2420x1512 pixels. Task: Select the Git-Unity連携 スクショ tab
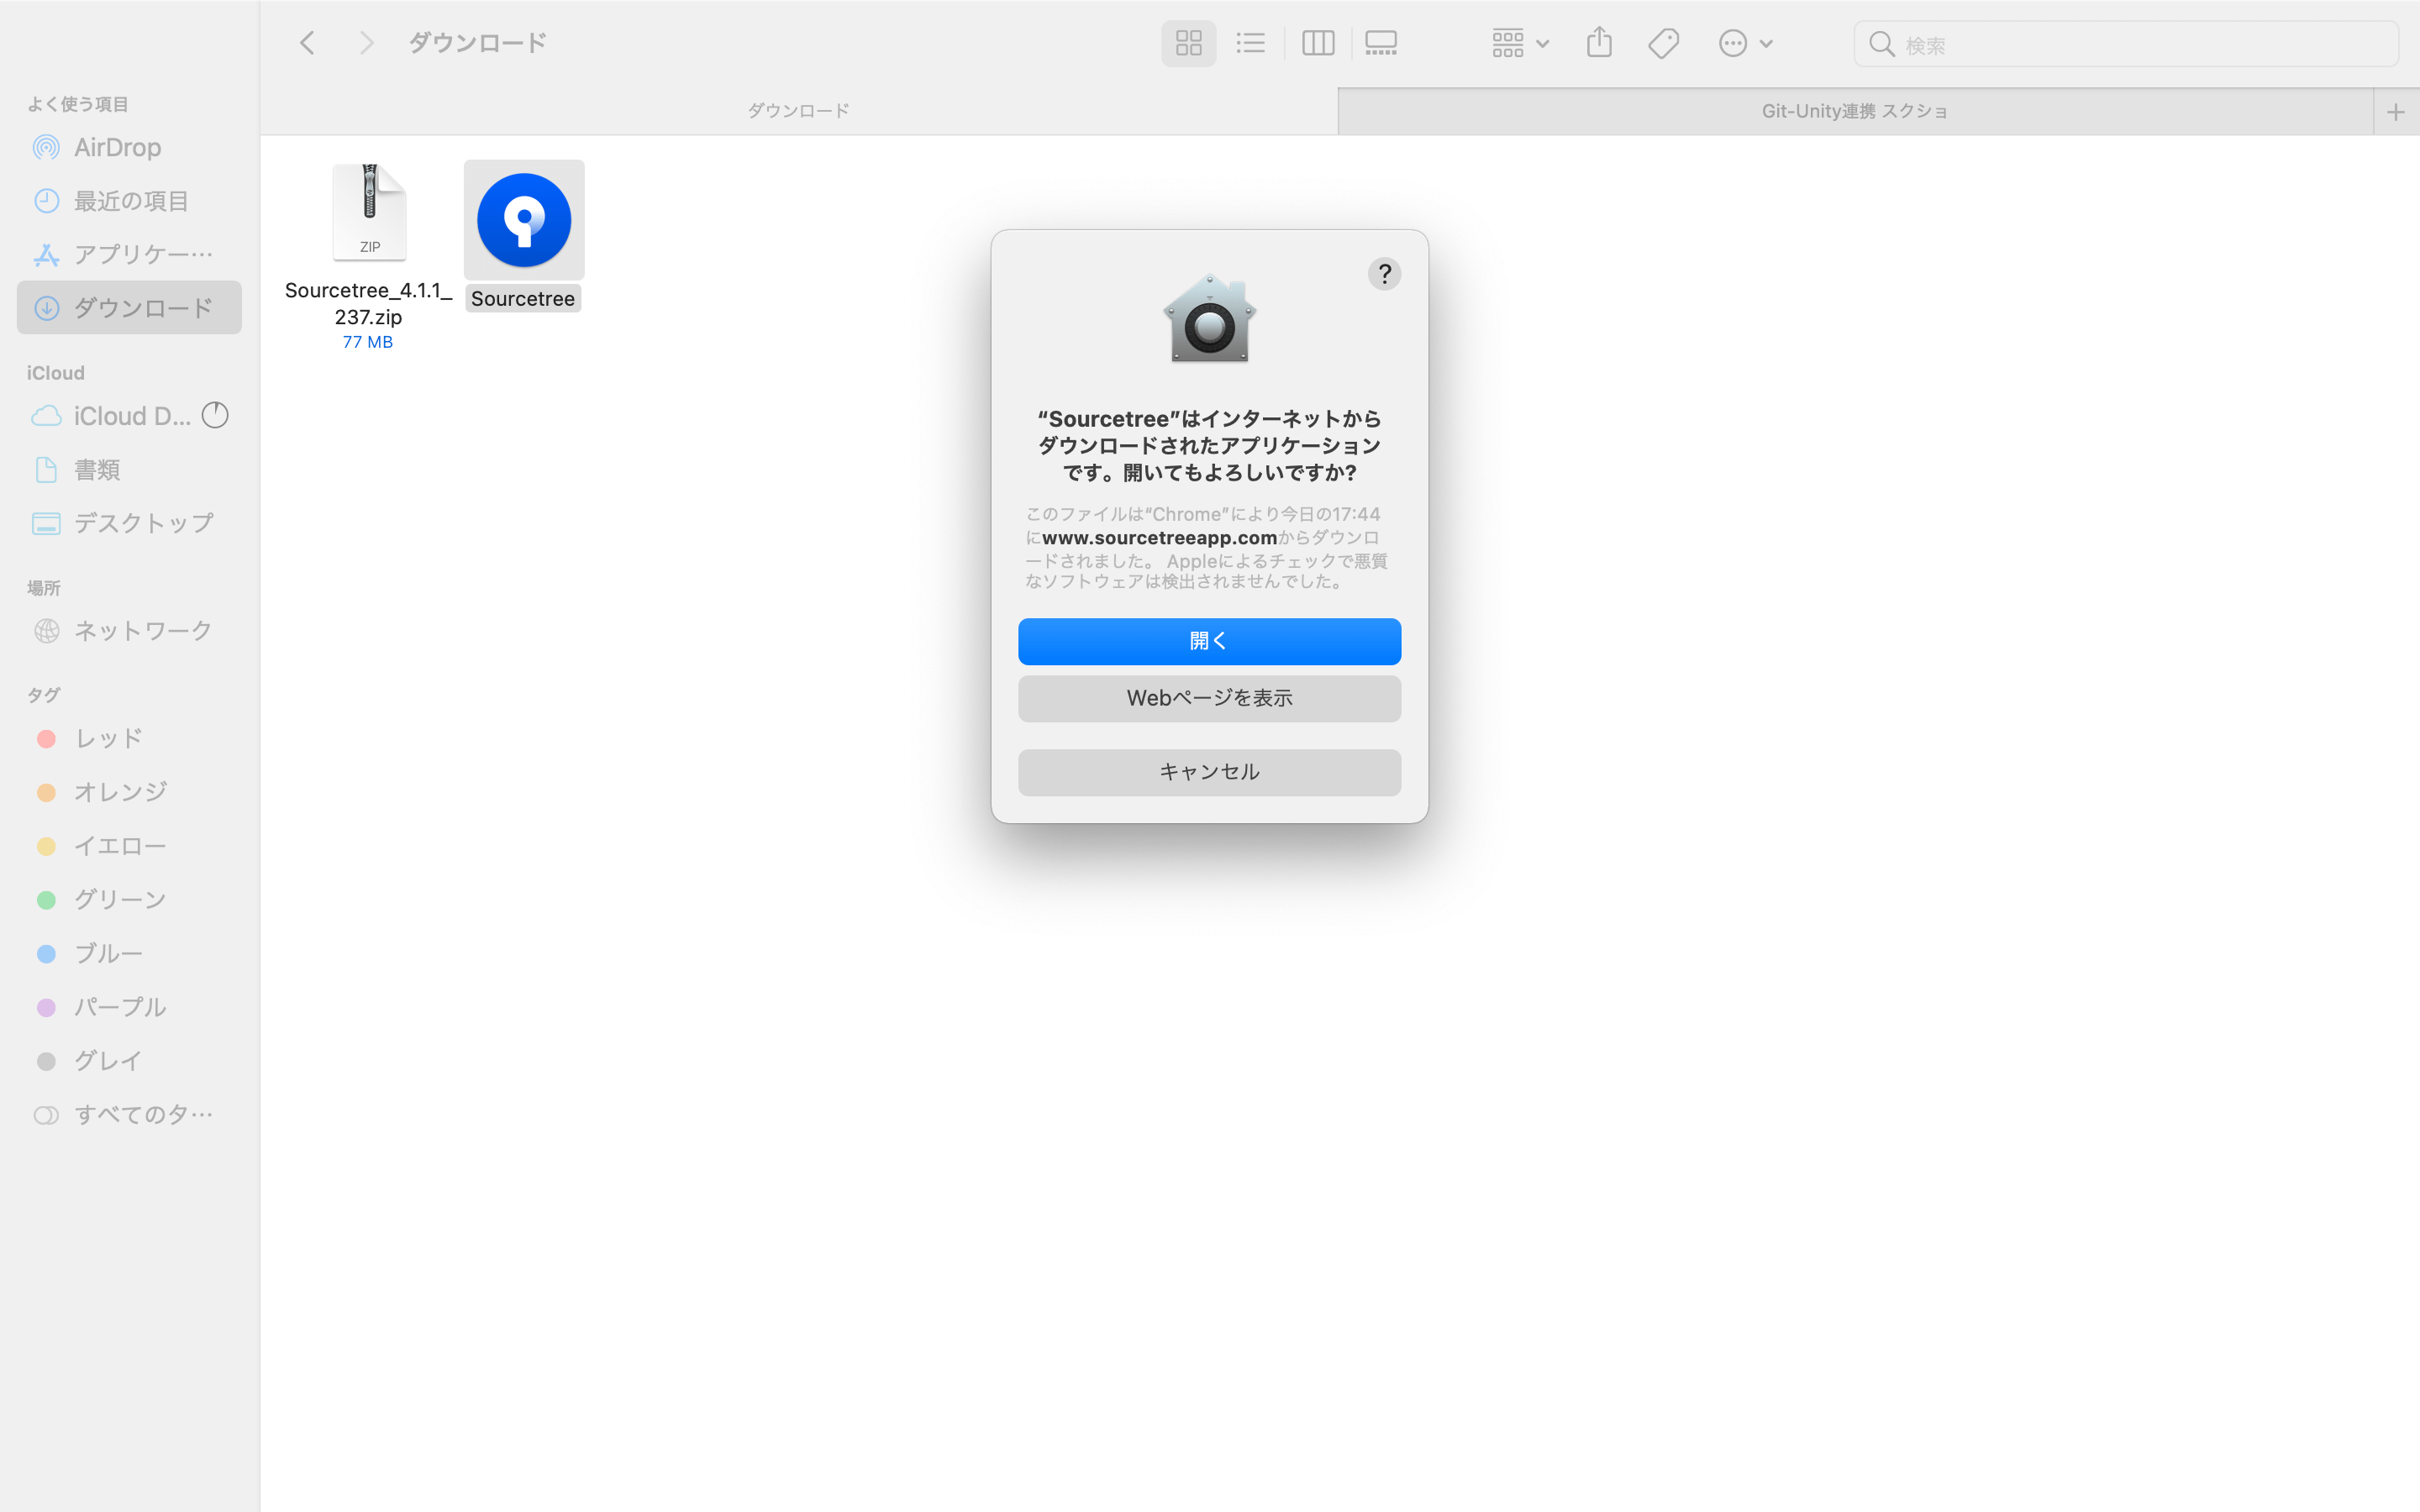1855,111
